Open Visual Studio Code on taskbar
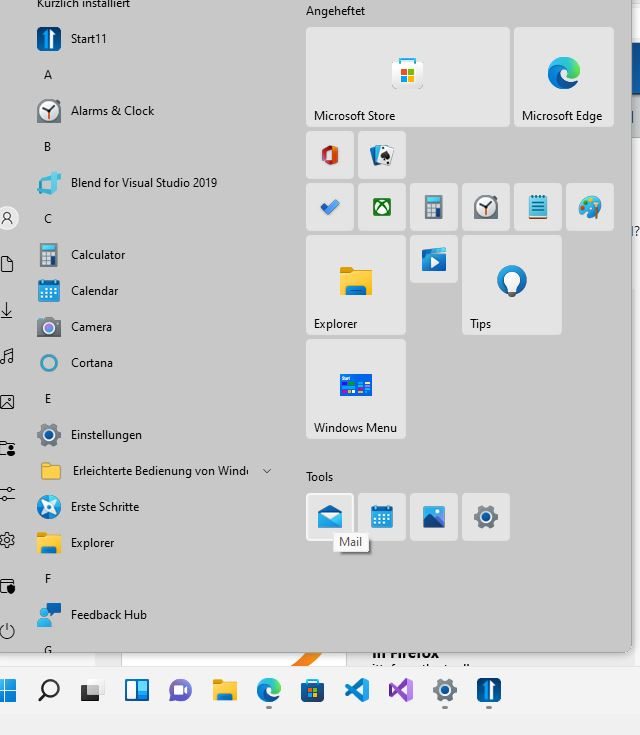This screenshot has width=640, height=735. pos(357,690)
